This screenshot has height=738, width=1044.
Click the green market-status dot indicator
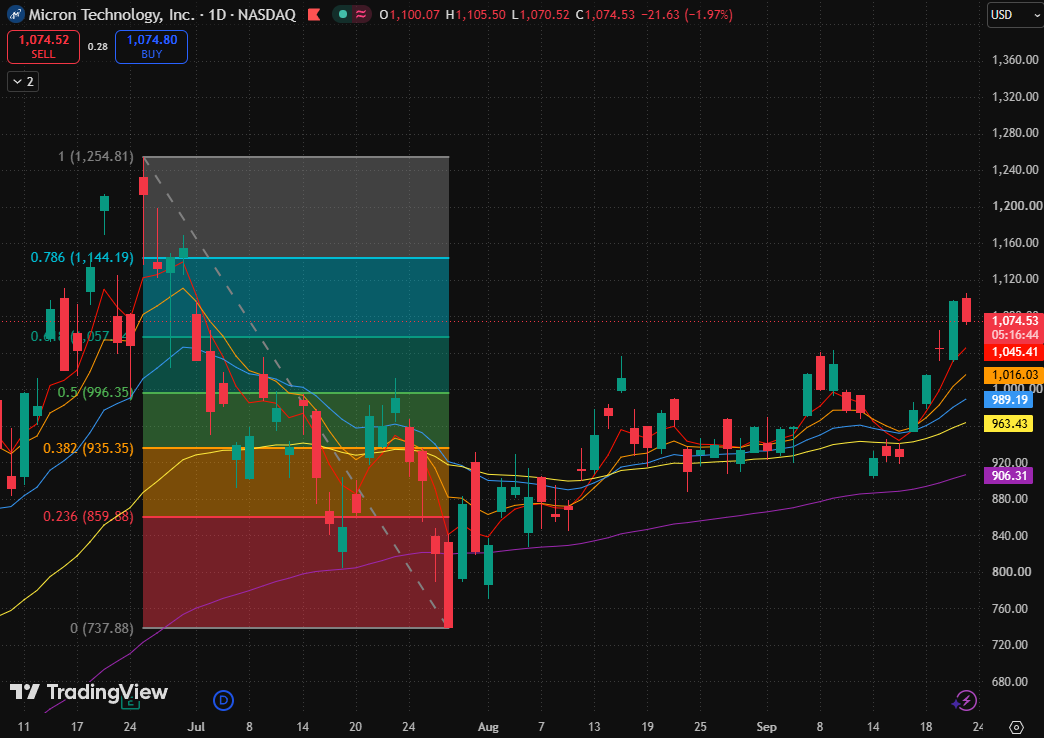pos(343,14)
